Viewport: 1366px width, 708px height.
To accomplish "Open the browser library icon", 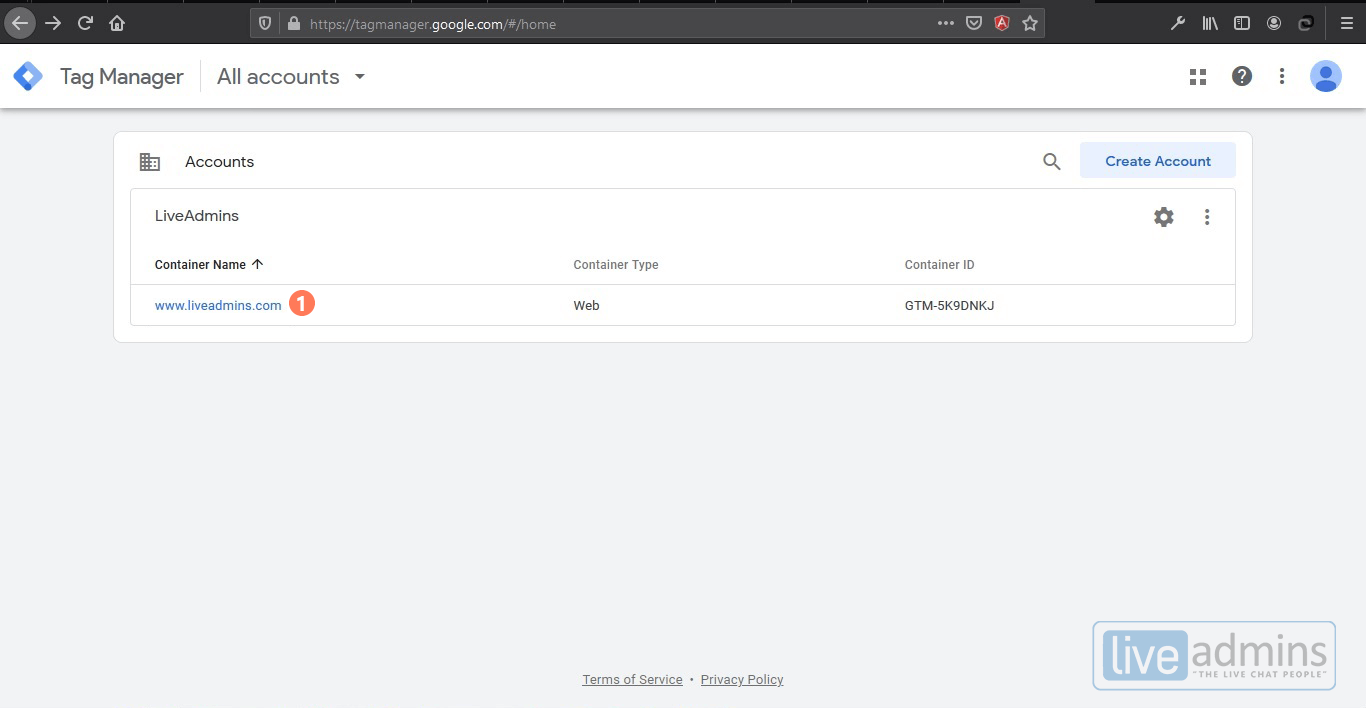I will pyautogui.click(x=1210, y=23).
